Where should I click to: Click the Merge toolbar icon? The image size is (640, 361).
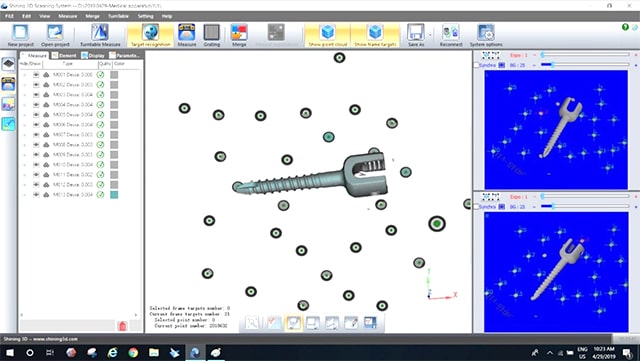(239, 35)
